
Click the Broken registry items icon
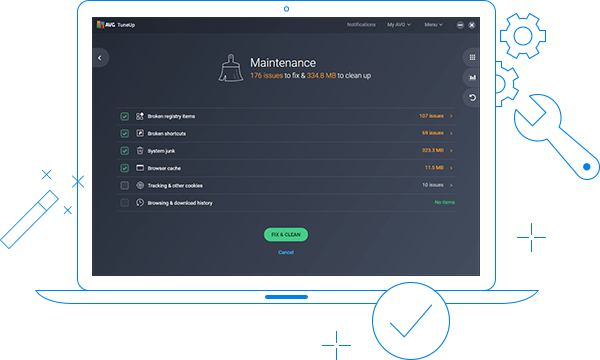[x=140, y=116]
